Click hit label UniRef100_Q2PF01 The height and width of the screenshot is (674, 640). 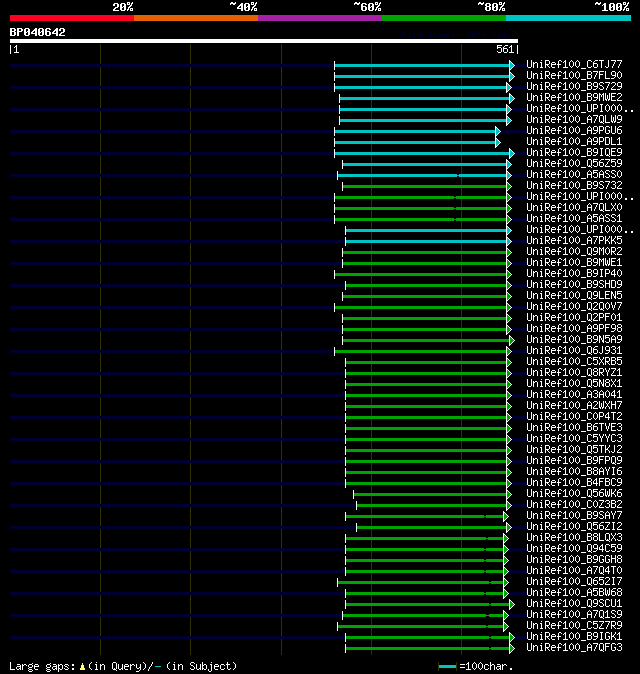point(574,318)
